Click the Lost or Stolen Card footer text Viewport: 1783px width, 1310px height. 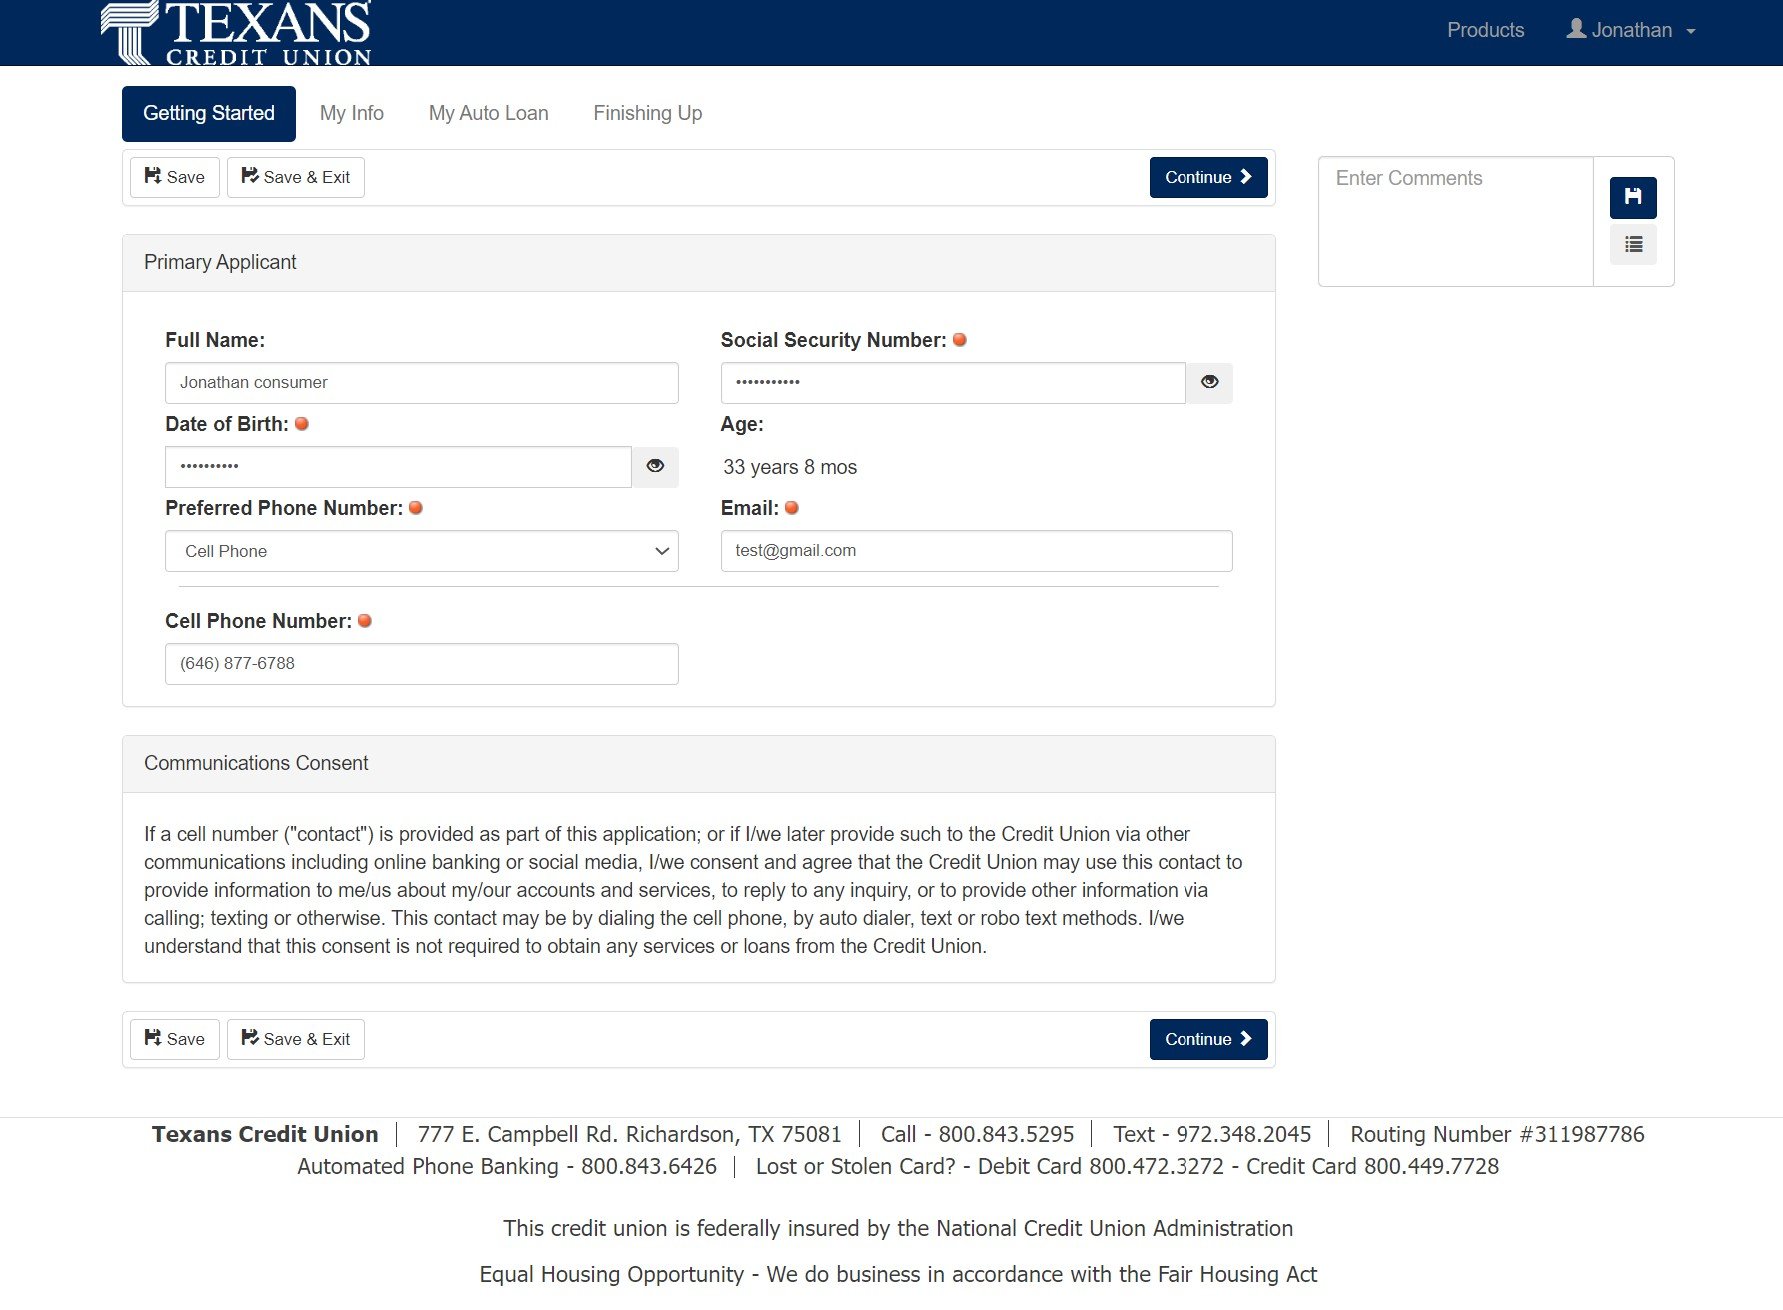pyautogui.click(x=1127, y=1166)
